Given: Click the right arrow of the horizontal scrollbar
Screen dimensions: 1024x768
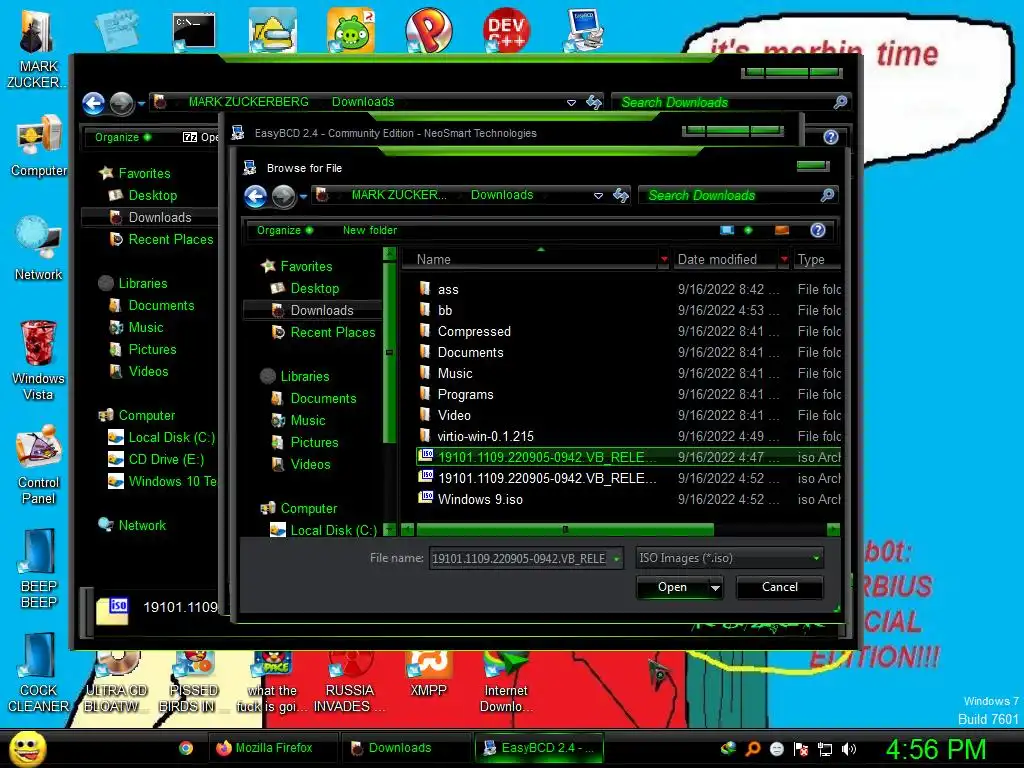Looking at the screenshot, I should (833, 530).
